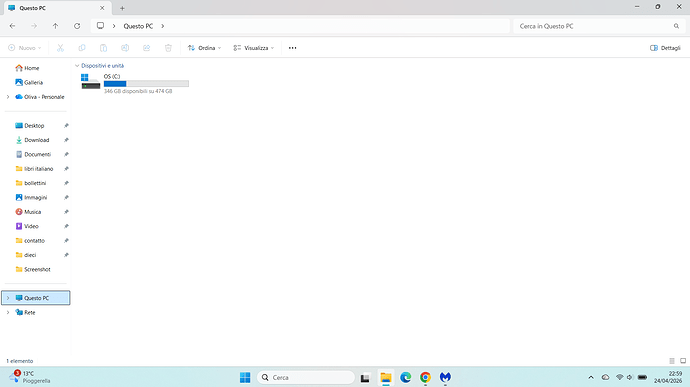Click Questo PC address bar breadcrumb

click(138, 26)
